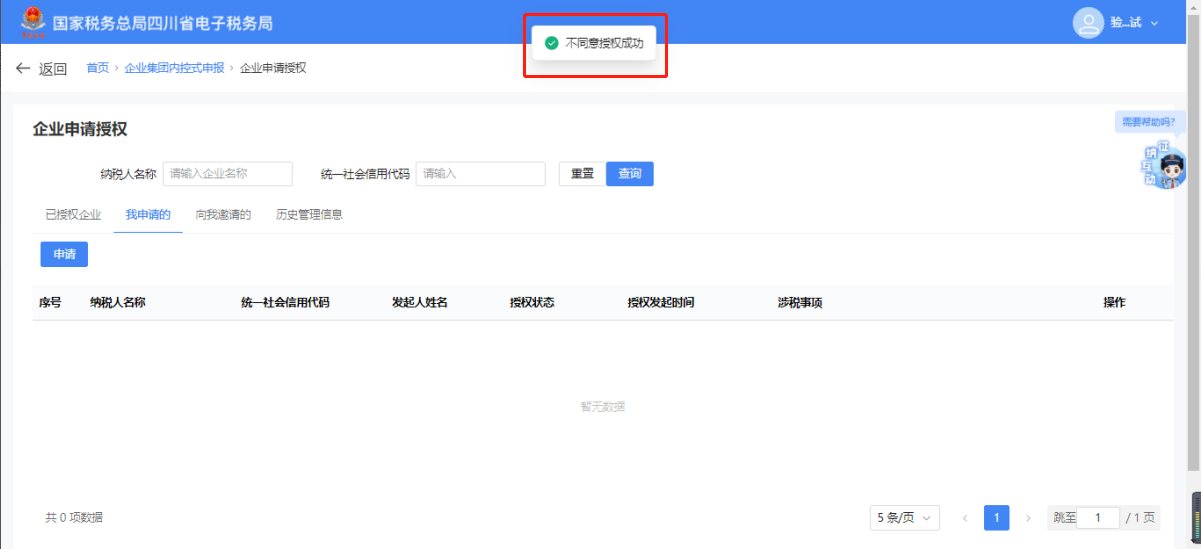Click the 统一社会信用代码 column header

285,302
